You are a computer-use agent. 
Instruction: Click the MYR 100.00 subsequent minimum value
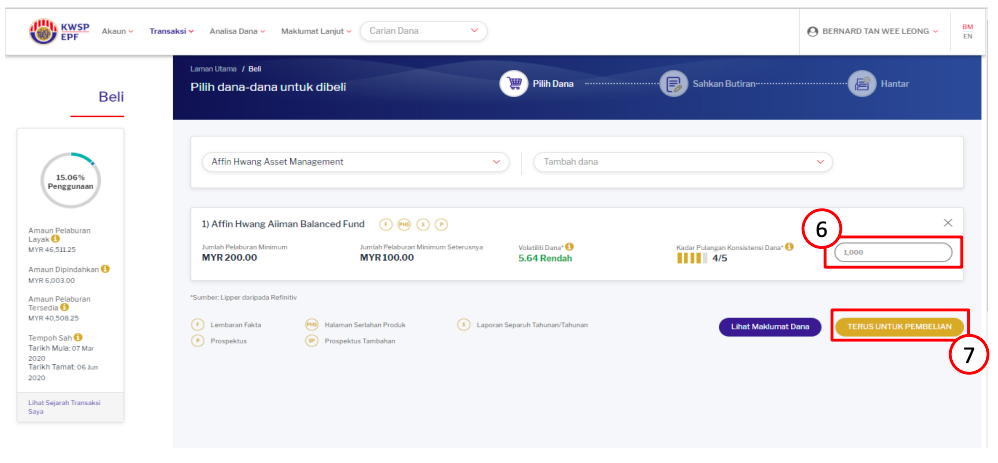coord(387,258)
